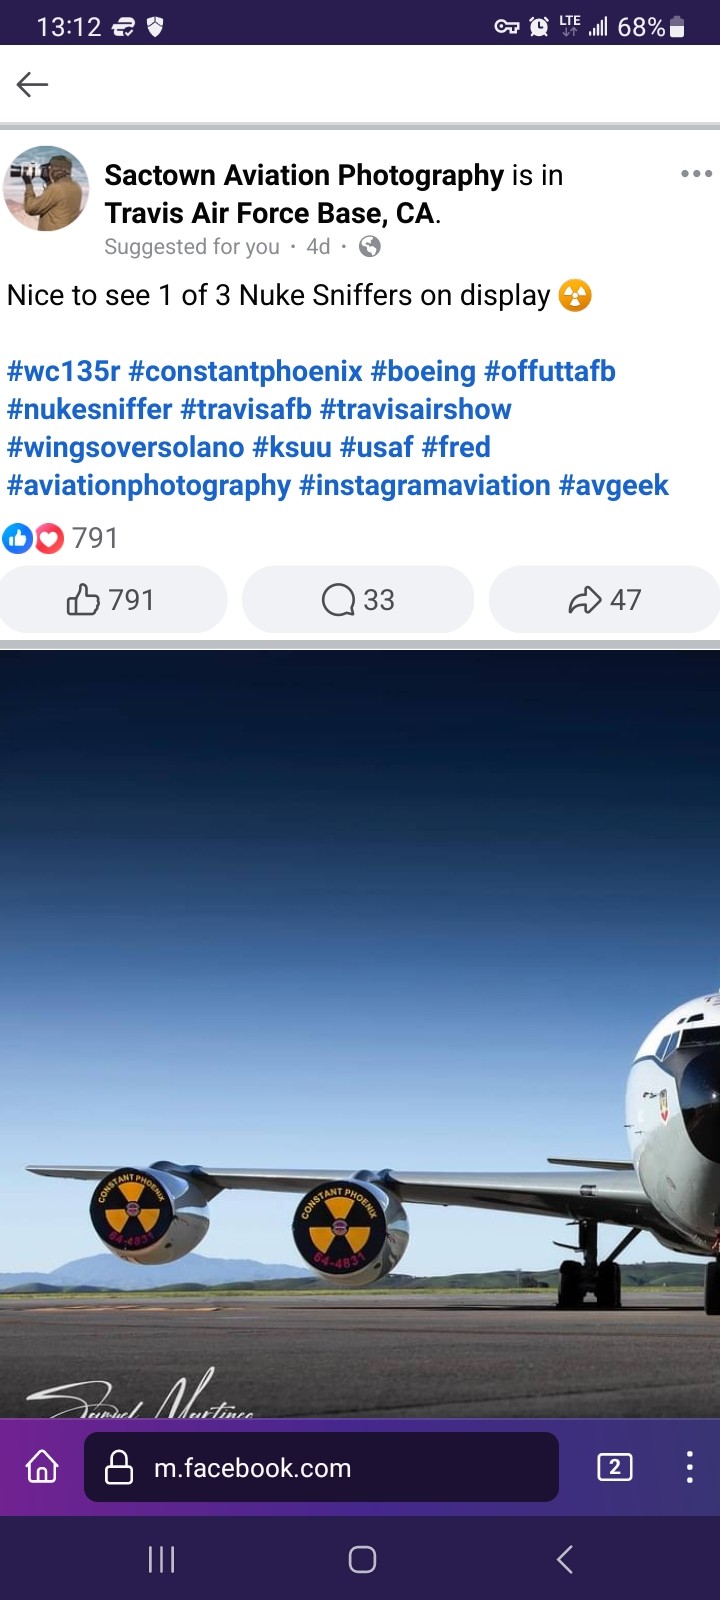Tap the globe public audience icon
720x1600 pixels.
pyautogui.click(x=369, y=246)
